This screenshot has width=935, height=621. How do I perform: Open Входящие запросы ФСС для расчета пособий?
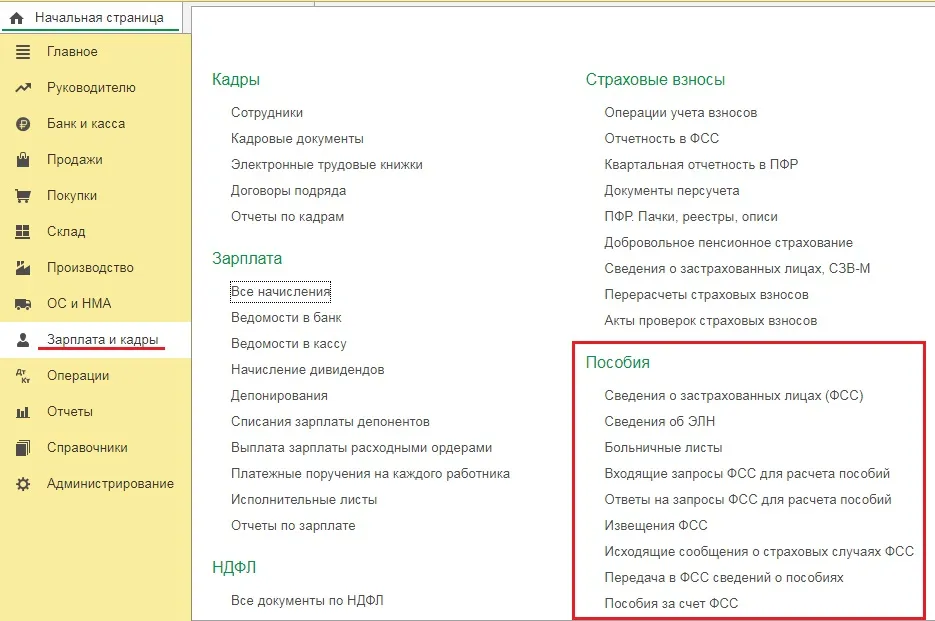747,474
